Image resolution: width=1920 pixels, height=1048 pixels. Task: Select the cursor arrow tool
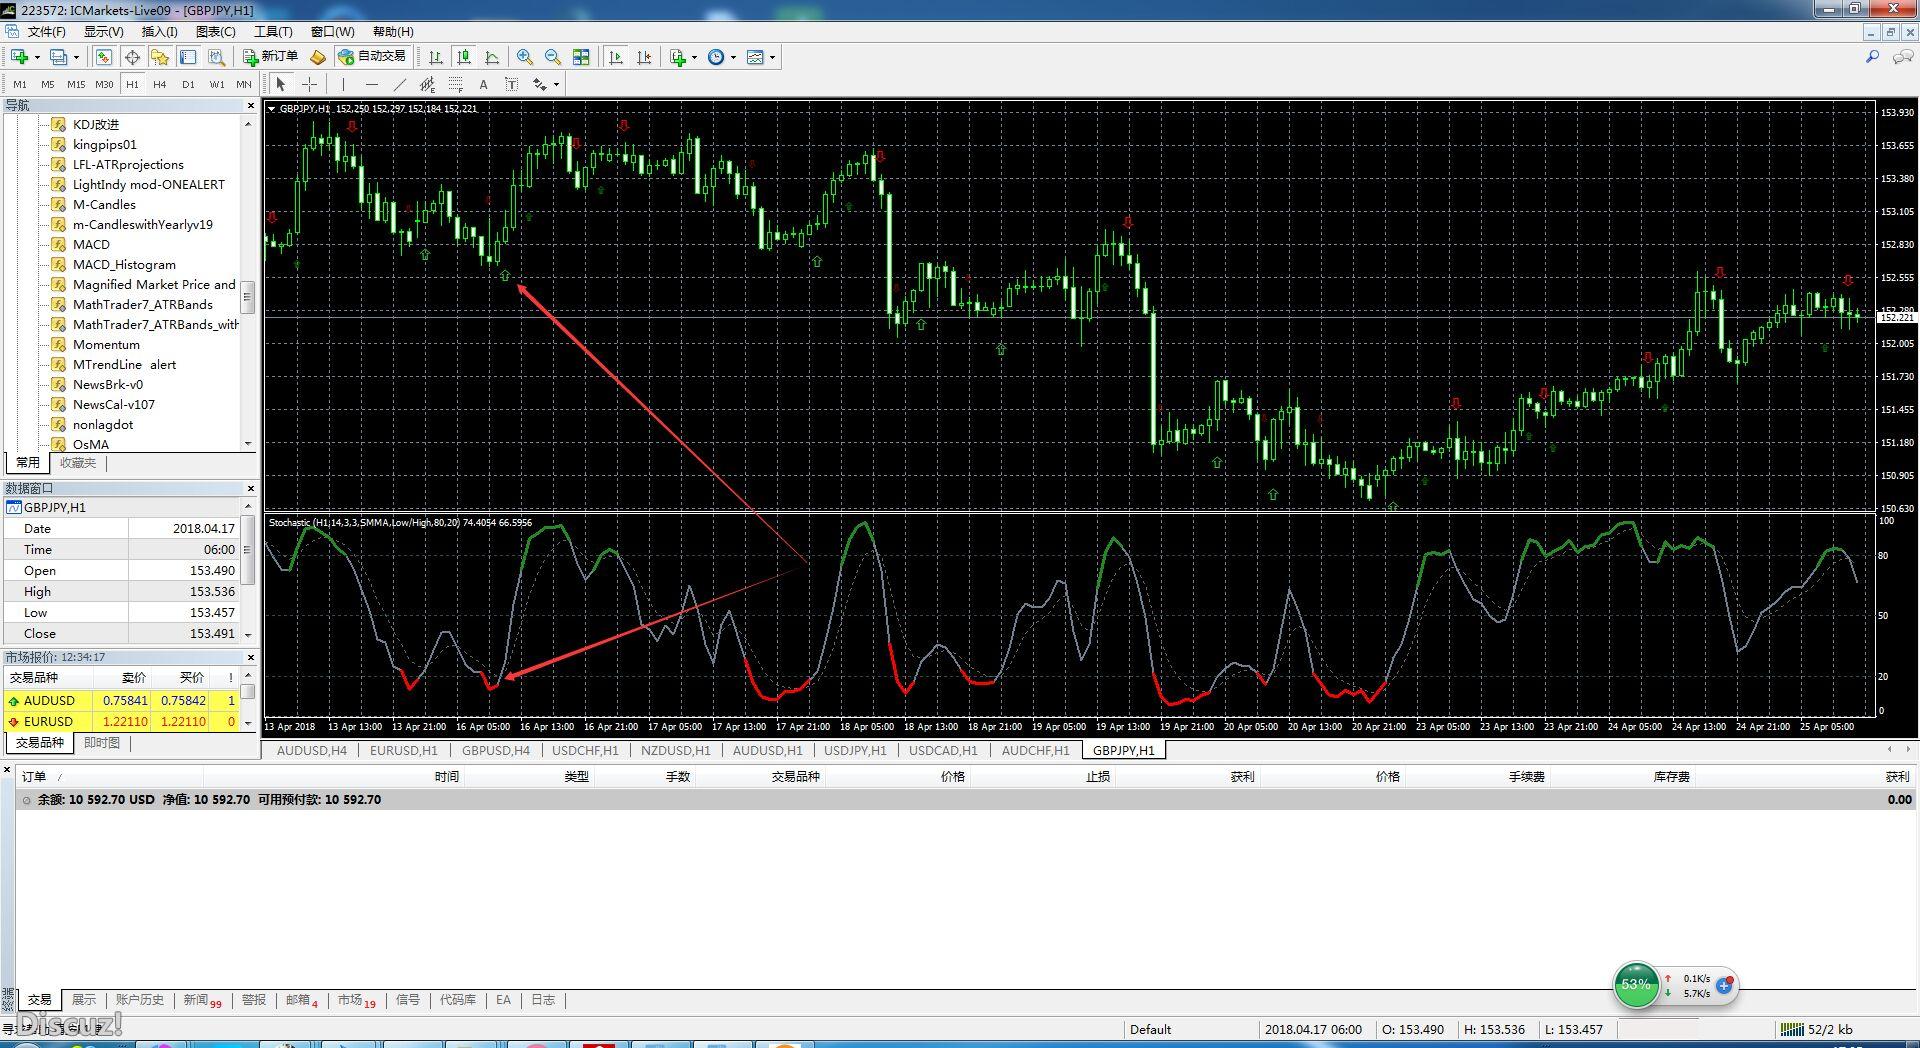[281, 84]
